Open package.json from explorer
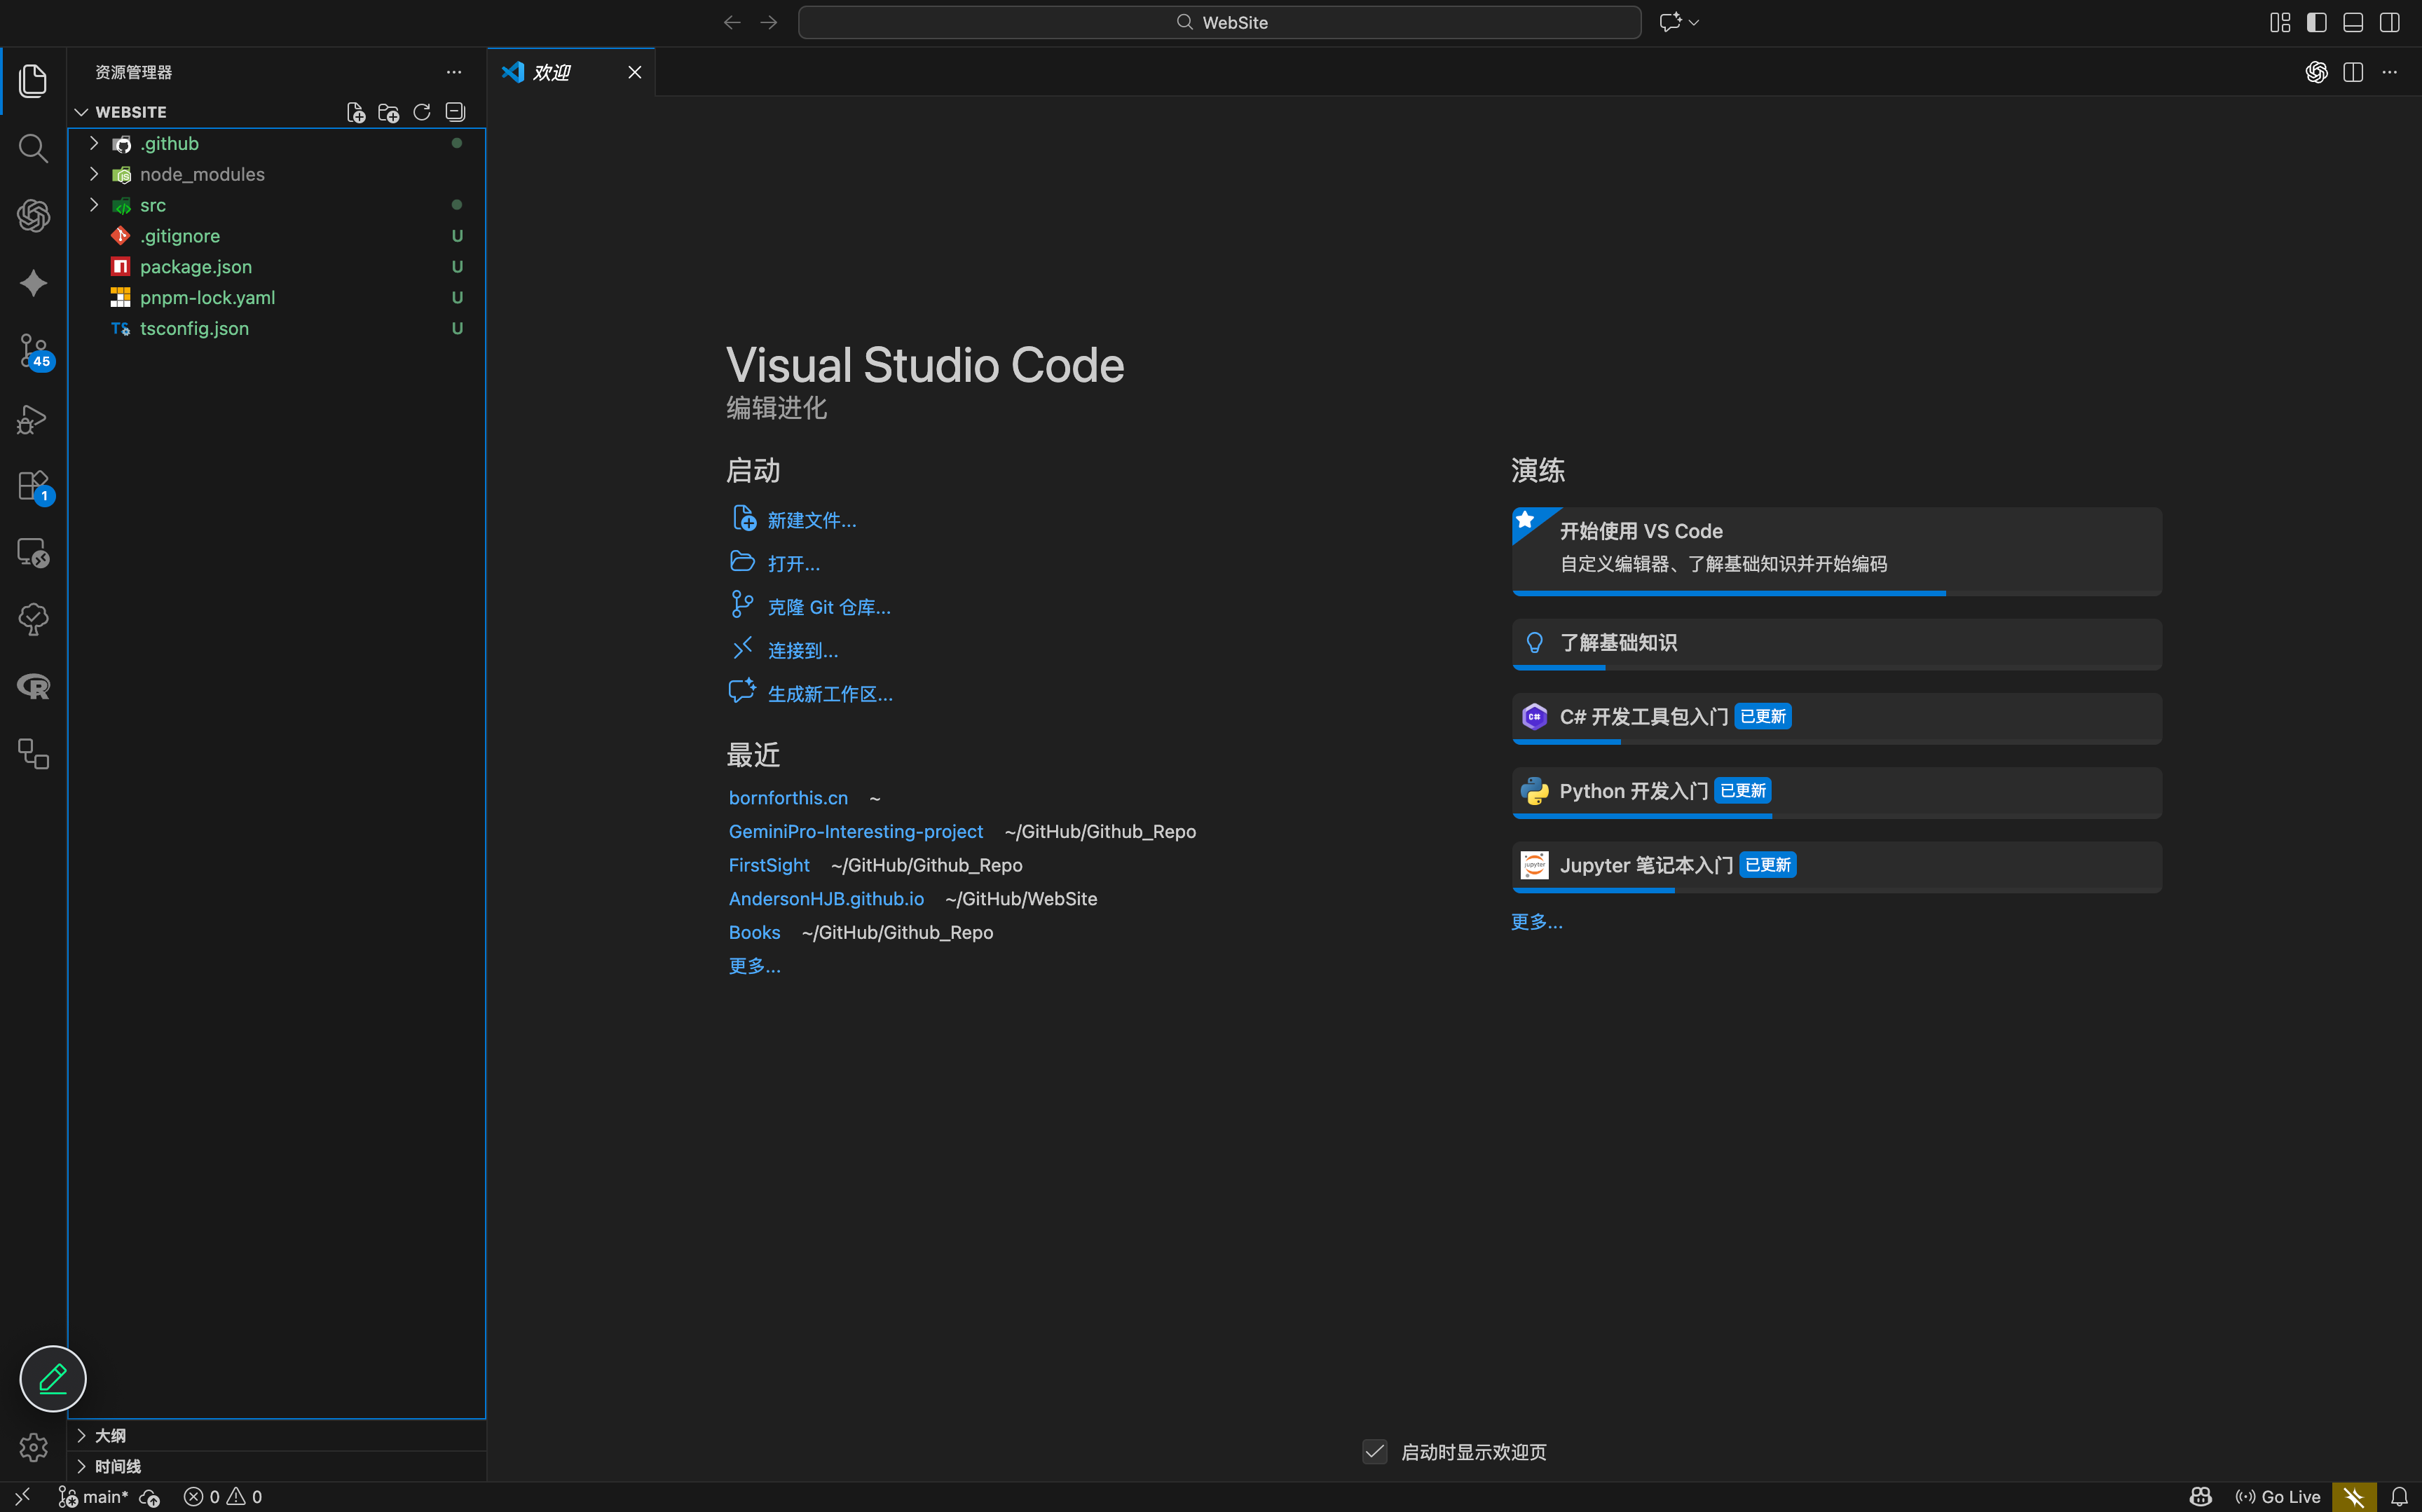 (x=277, y=267)
